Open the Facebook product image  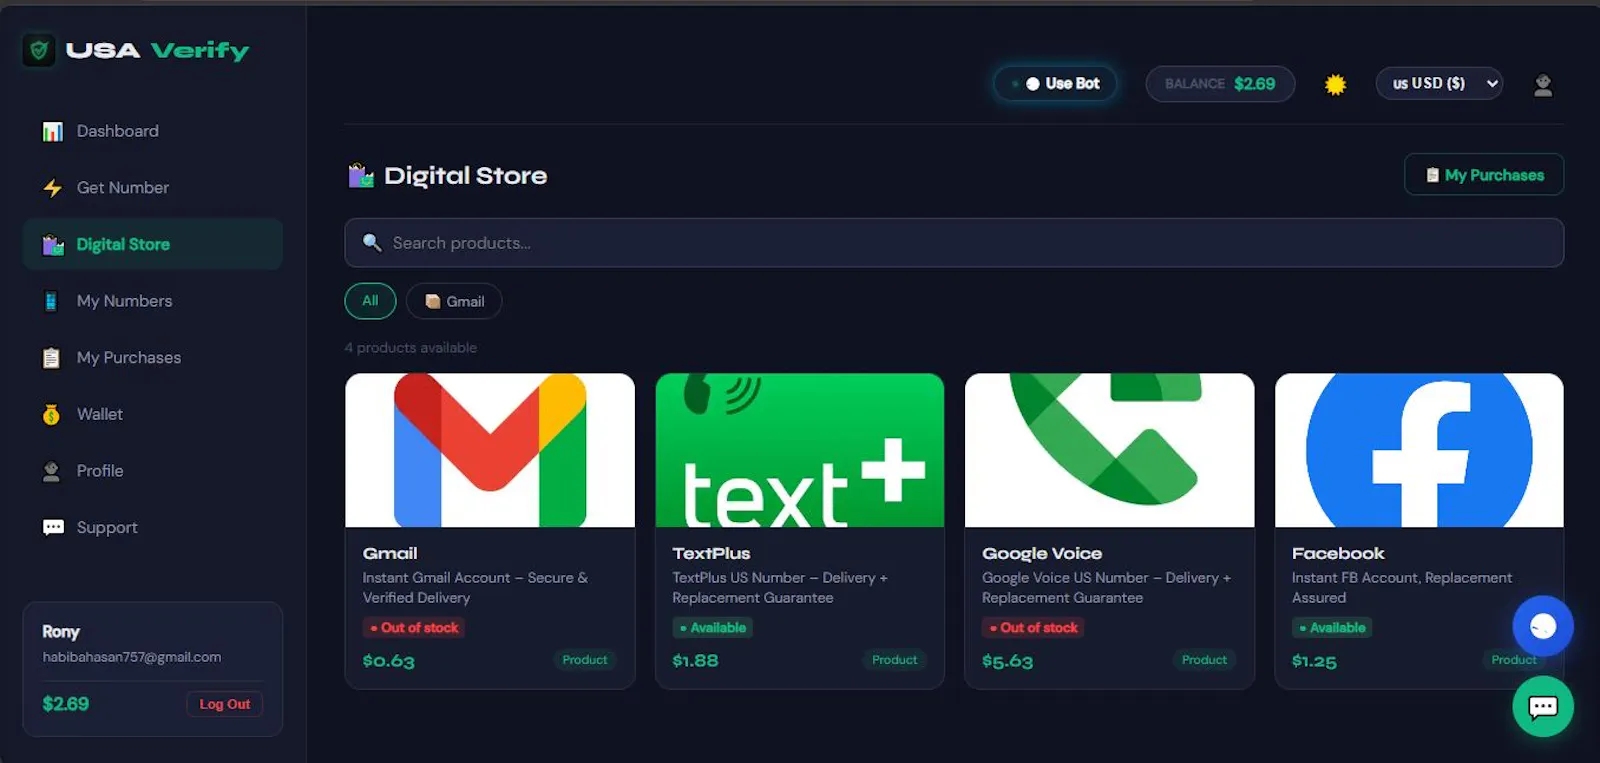(1419, 450)
